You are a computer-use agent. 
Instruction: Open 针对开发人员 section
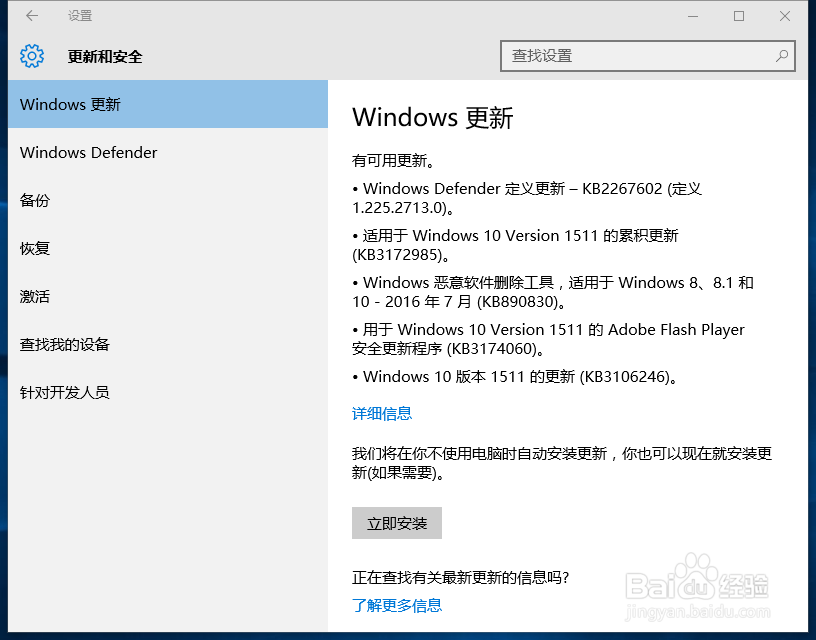[x=168, y=392]
